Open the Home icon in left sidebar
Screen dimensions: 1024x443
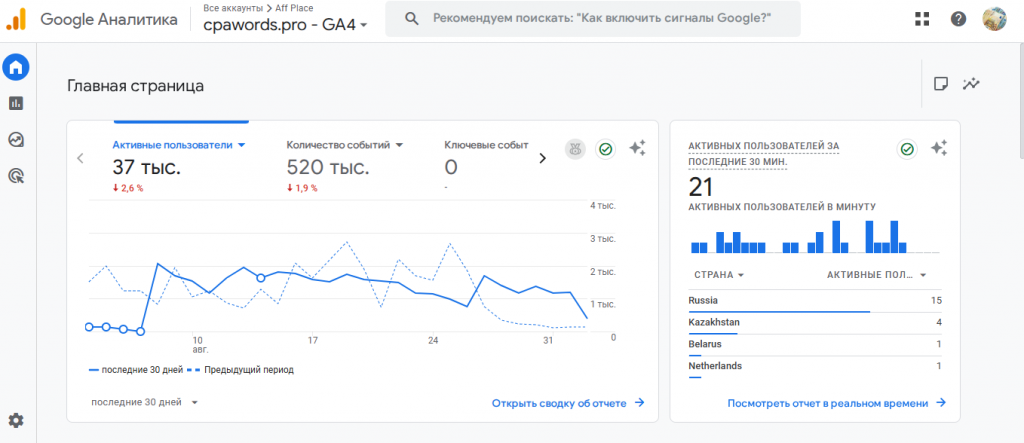(16, 67)
